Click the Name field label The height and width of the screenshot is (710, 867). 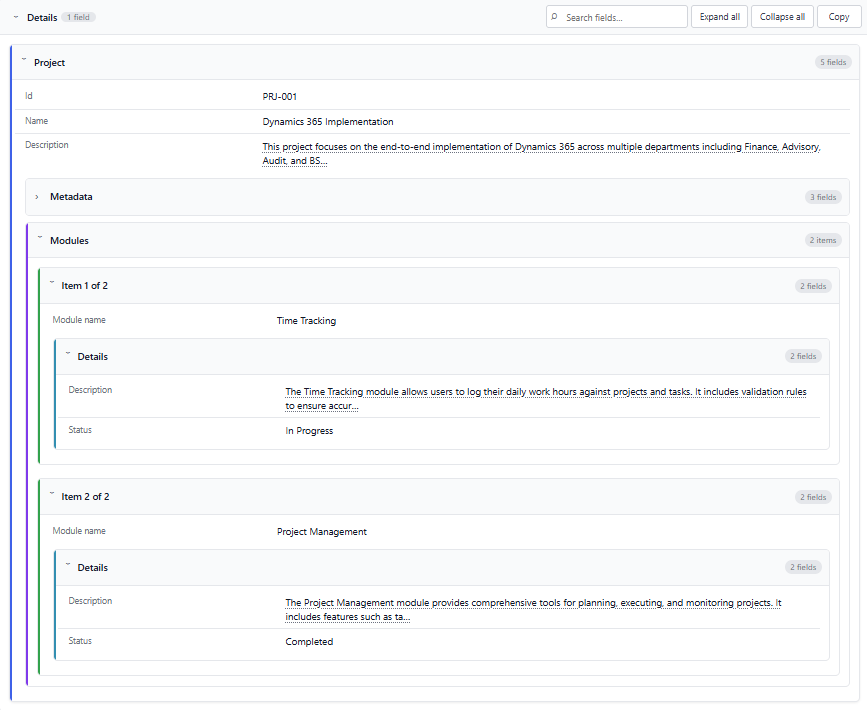coord(36,121)
